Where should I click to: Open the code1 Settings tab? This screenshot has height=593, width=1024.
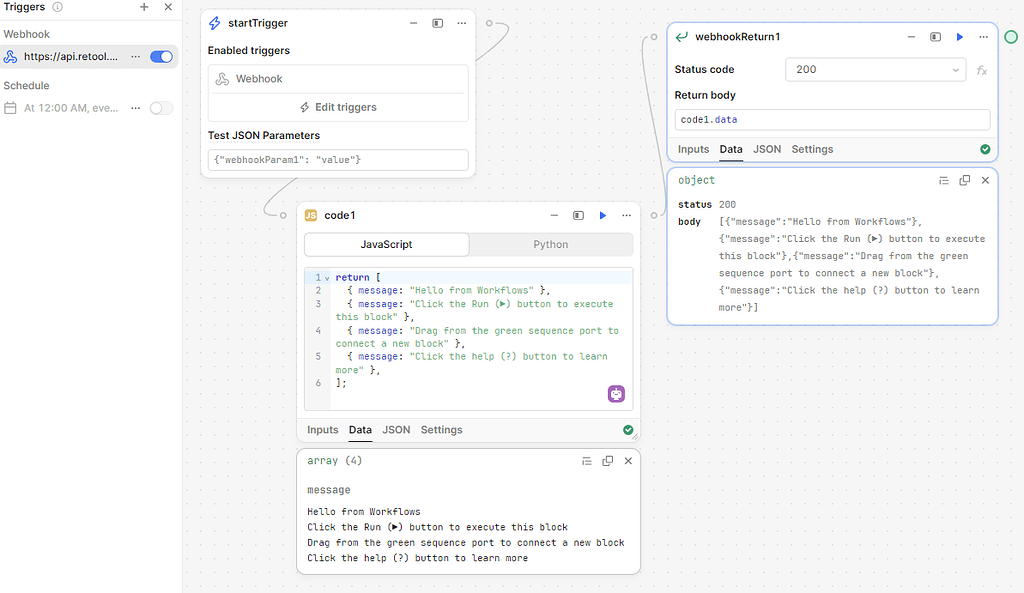[x=441, y=430]
